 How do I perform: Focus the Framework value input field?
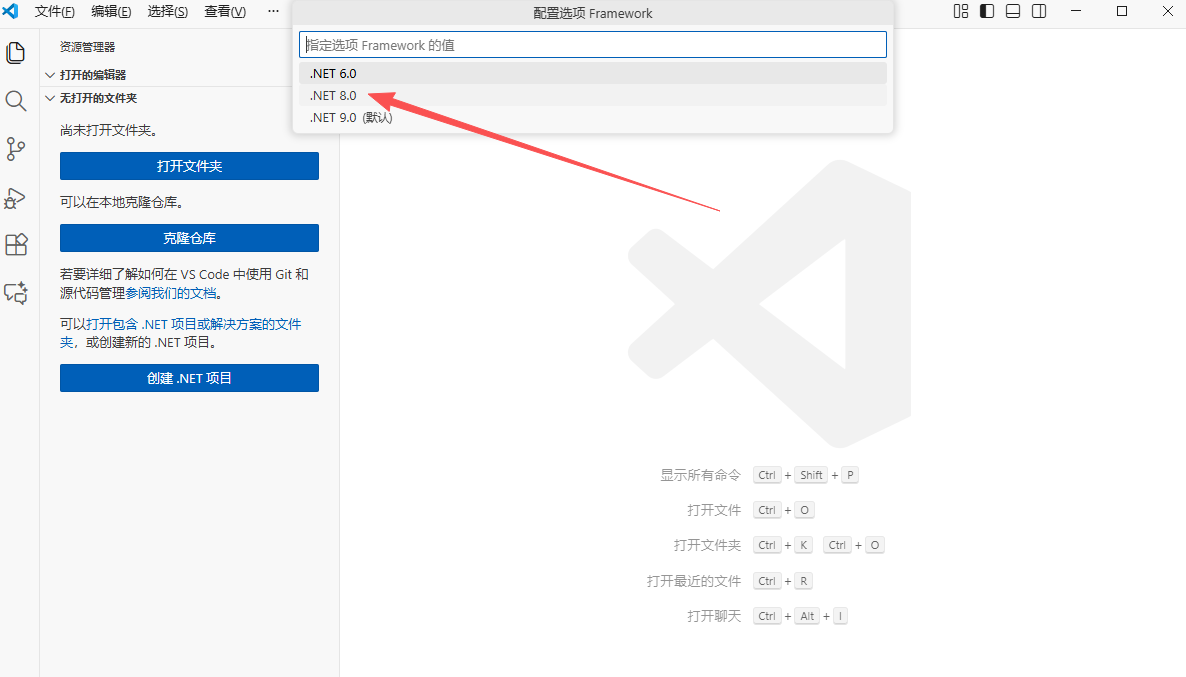point(593,45)
